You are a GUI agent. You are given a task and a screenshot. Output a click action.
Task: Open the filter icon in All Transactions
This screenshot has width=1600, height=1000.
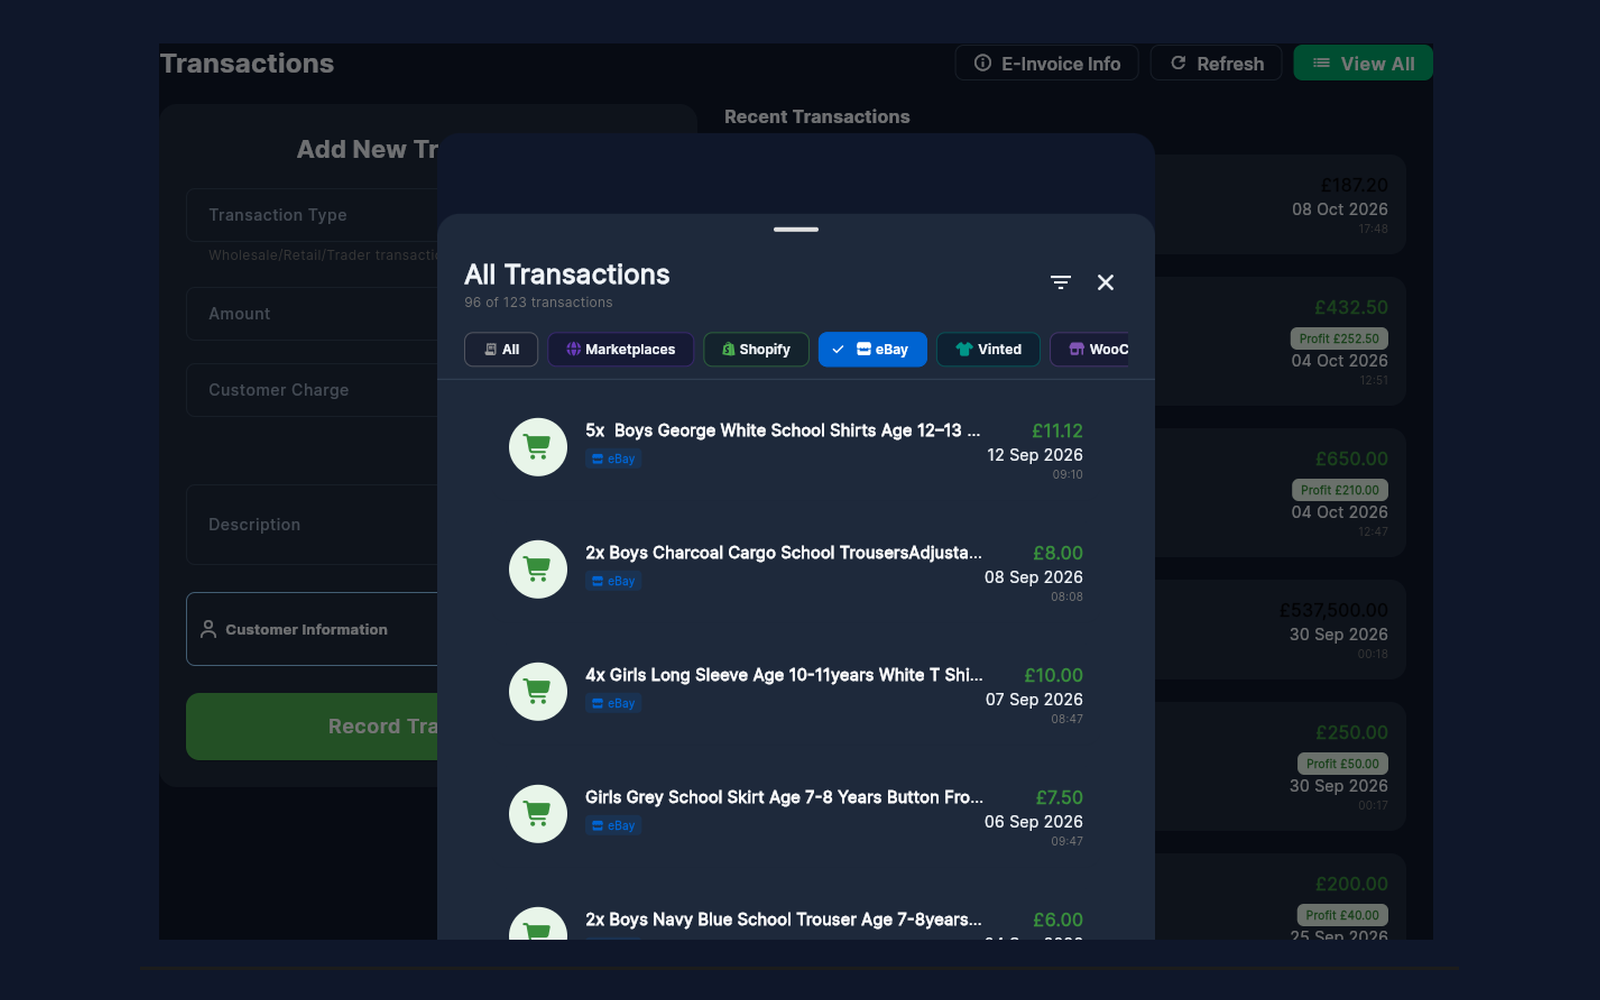1061,283
